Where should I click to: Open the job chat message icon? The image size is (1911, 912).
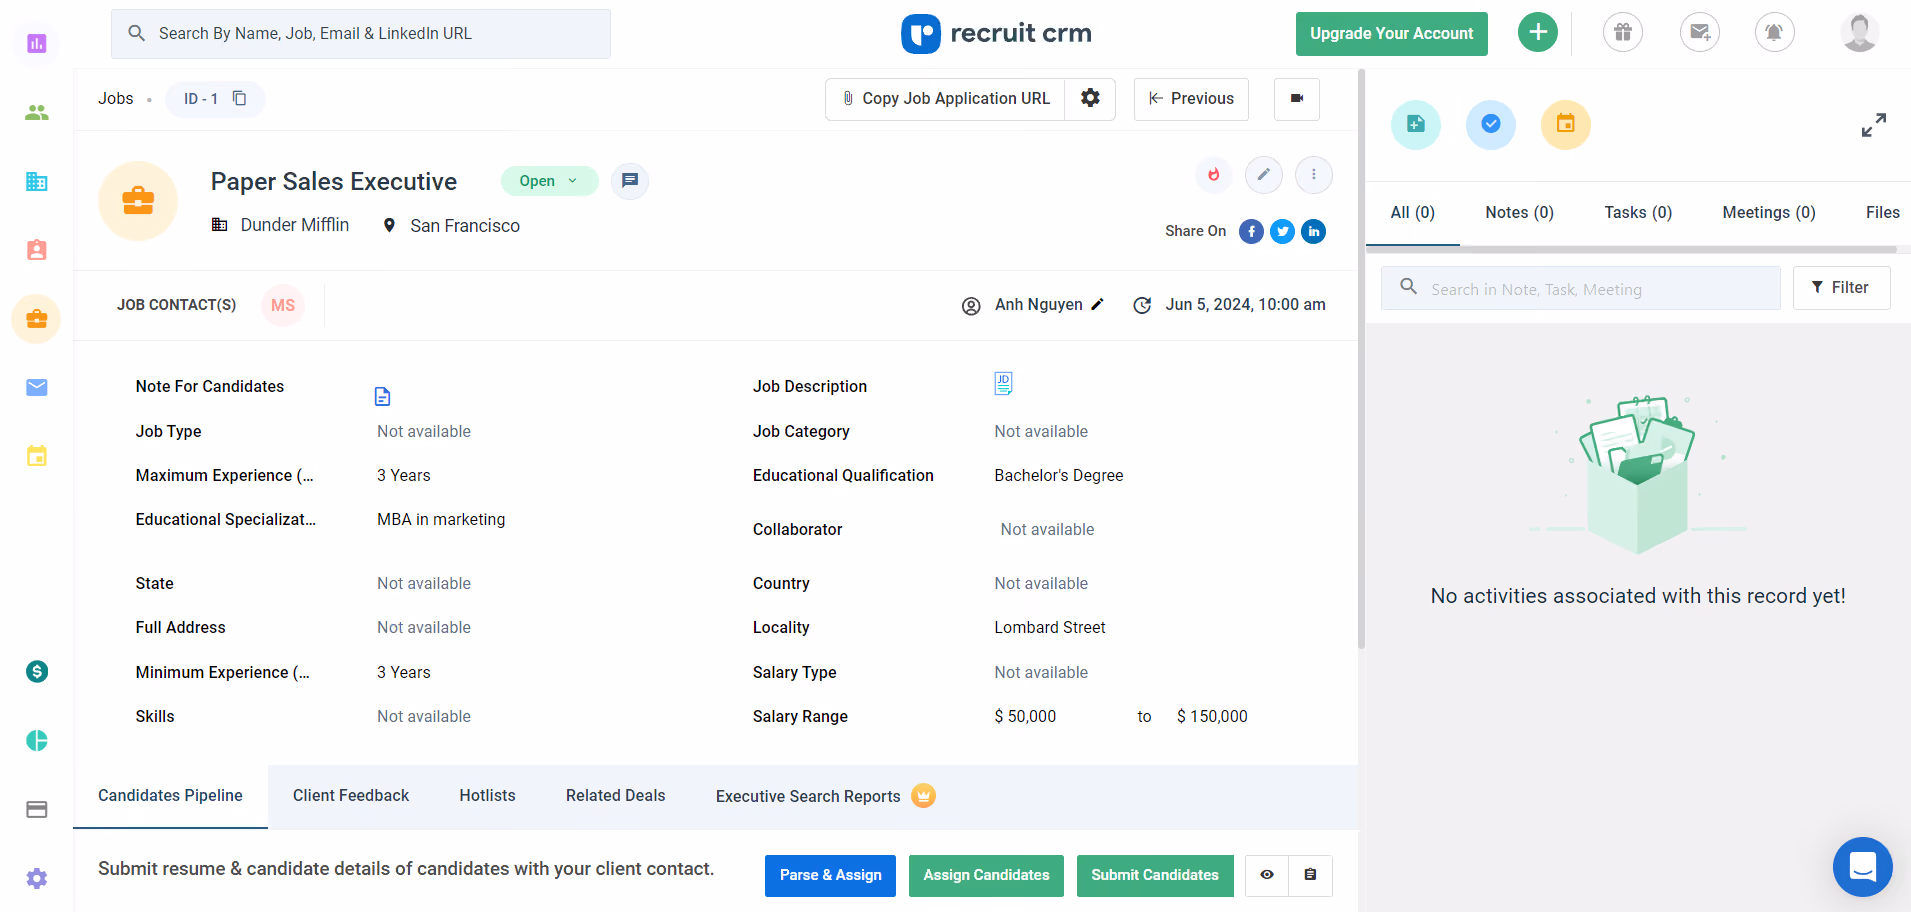[x=630, y=181]
